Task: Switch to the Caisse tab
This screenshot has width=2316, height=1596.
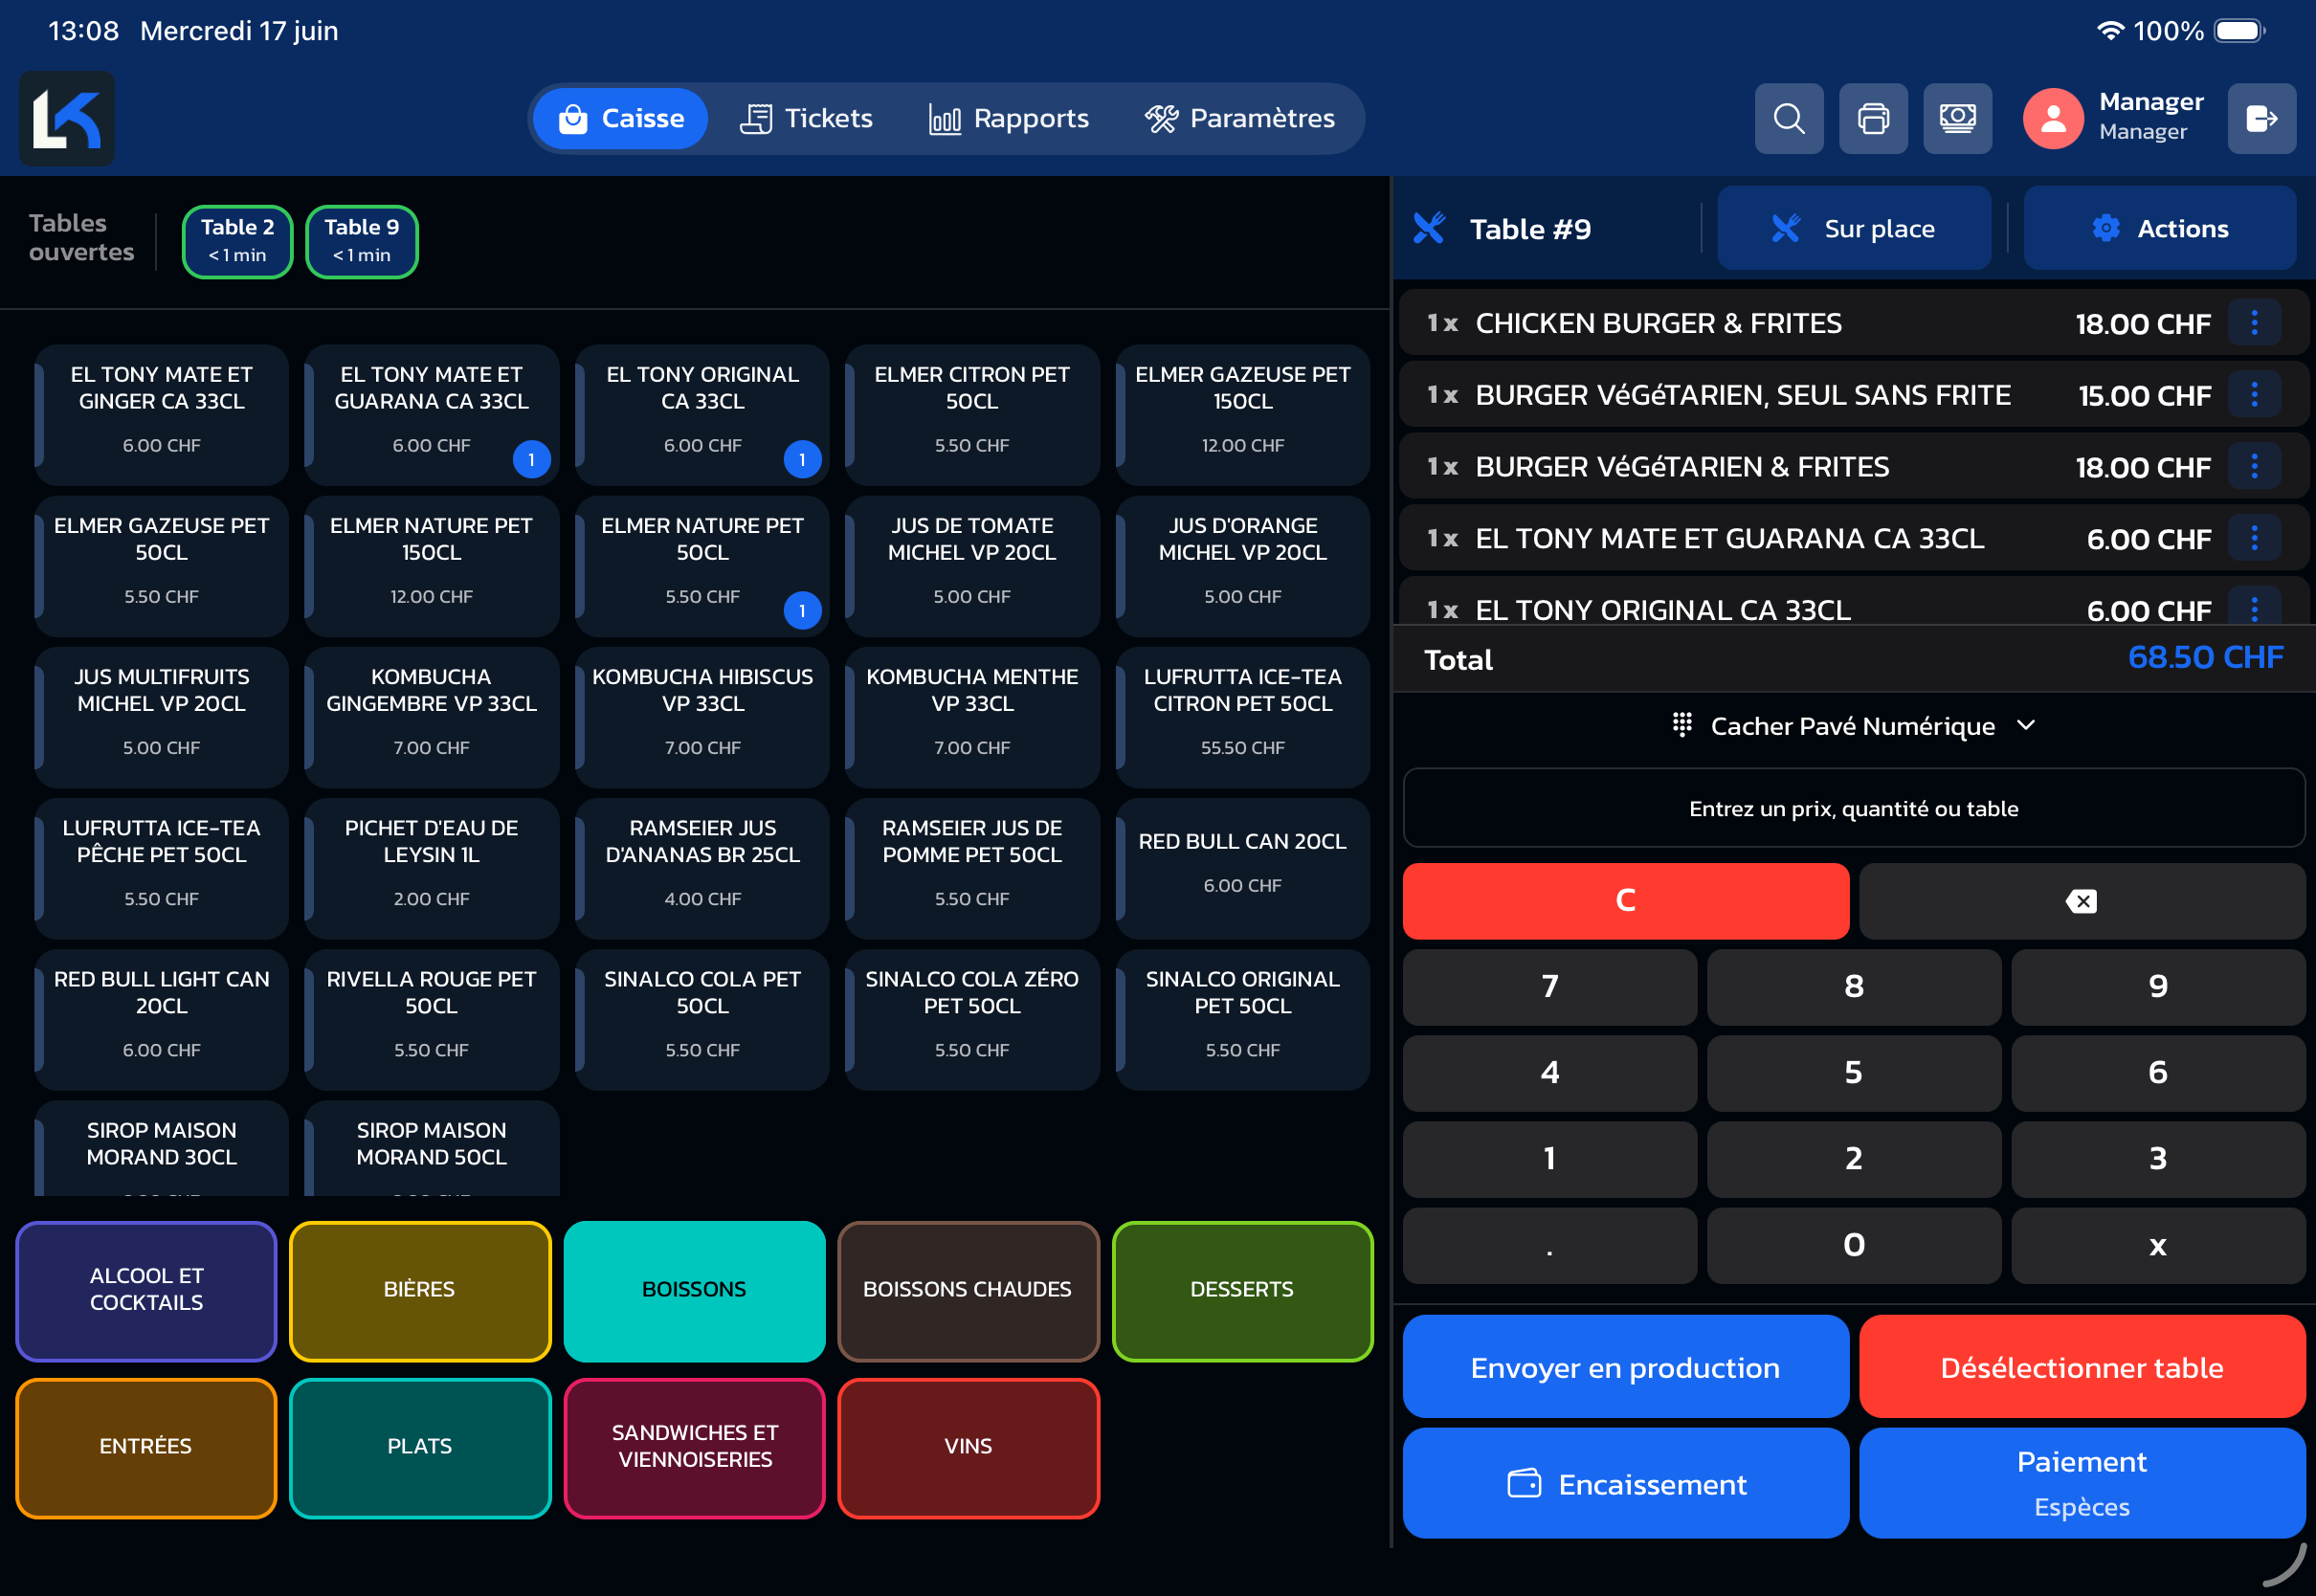Action: tap(620, 119)
